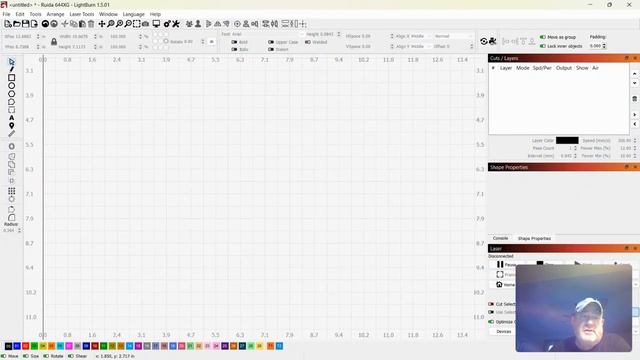Open the Window menu
Viewport: 640px width, 360px height.
click(108, 14)
